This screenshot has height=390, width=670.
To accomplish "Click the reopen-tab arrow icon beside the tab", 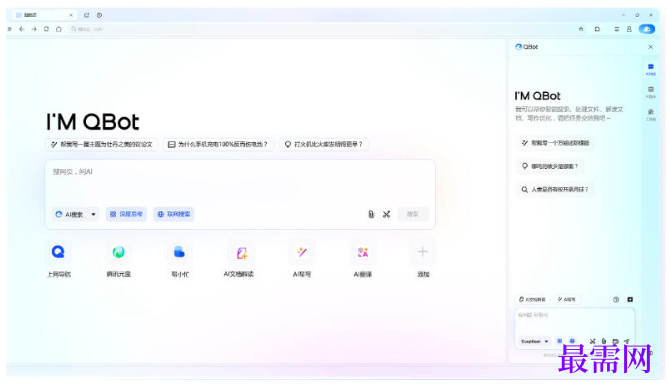I will tap(86, 15).
